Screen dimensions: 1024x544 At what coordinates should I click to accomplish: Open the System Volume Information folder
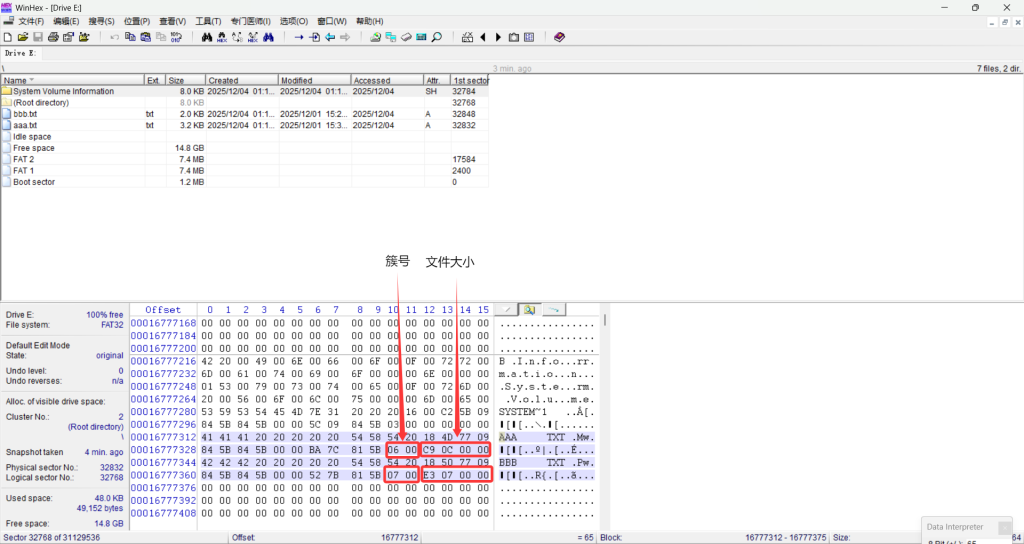tap(62, 91)
